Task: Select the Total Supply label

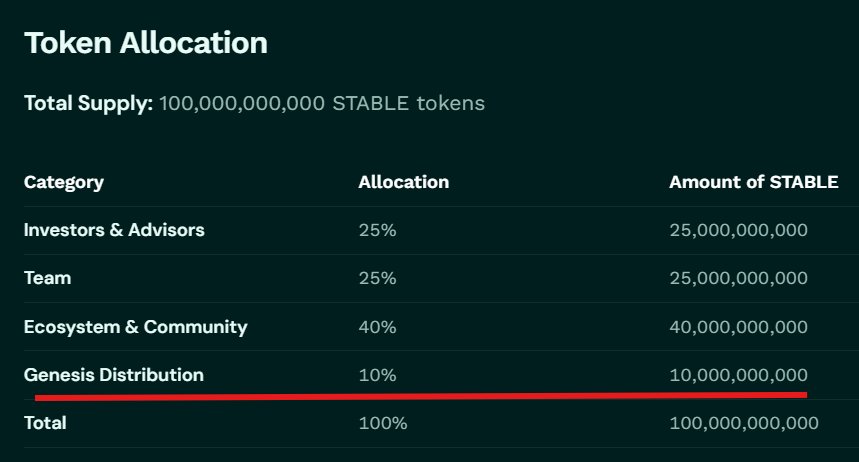Action: [88, 103]
